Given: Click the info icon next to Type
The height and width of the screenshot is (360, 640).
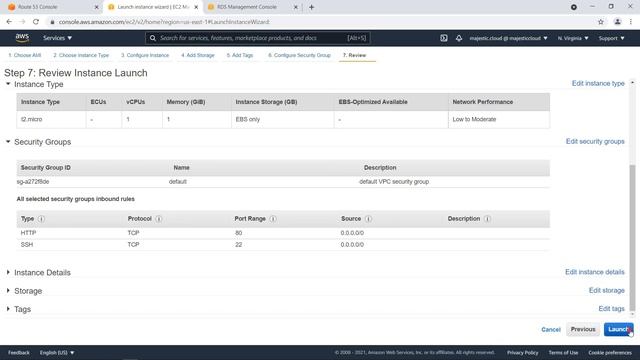Looking at the screenshot, I should click(x=41, y=219).
